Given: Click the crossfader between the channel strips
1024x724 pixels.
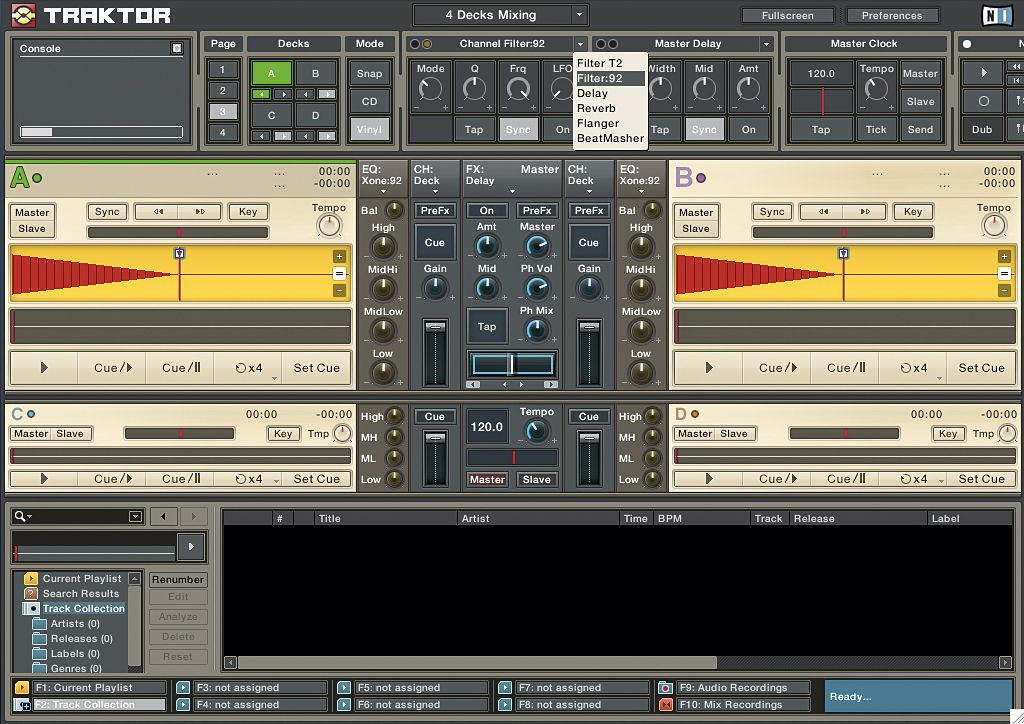Looking at the screenshot, I should point(513,364).
